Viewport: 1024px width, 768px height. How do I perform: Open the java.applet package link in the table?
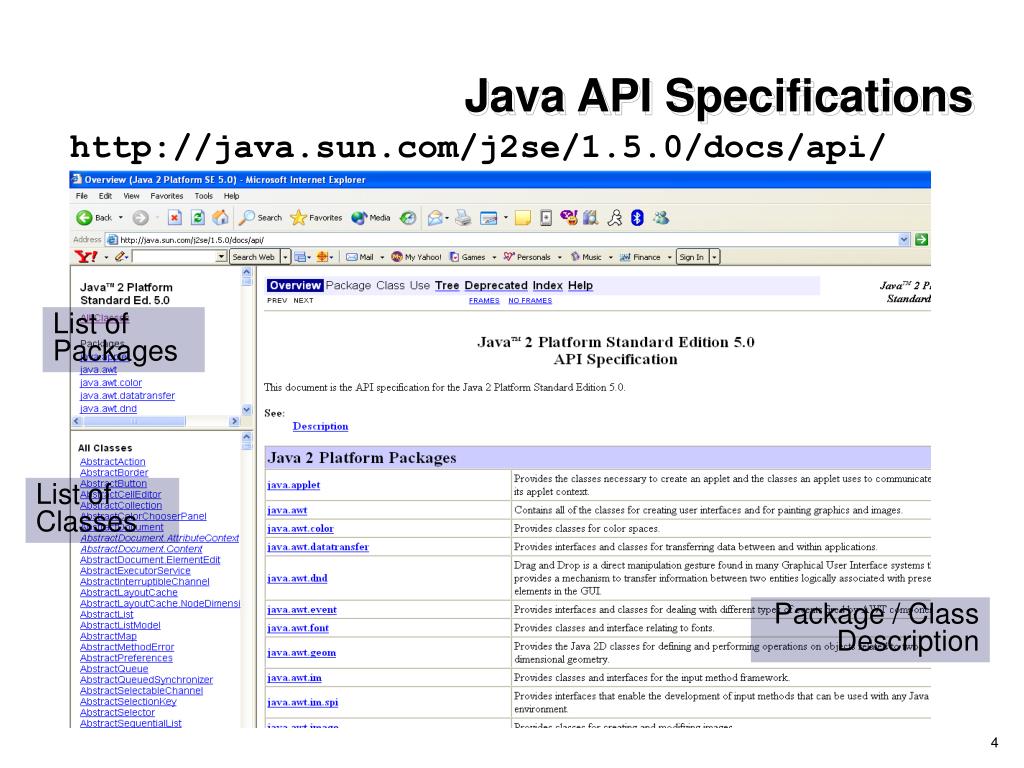[x=293, y=485]
